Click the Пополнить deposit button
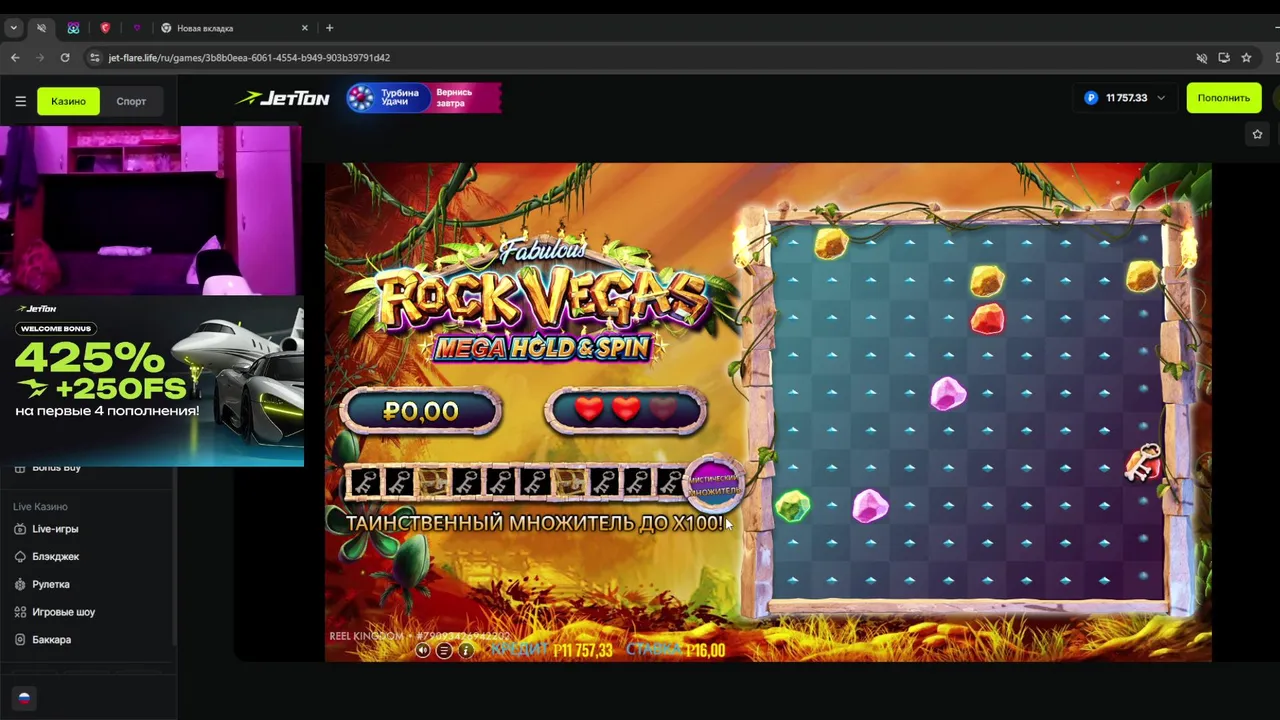Screen dimensions: 1280x720 (1223, 98)
